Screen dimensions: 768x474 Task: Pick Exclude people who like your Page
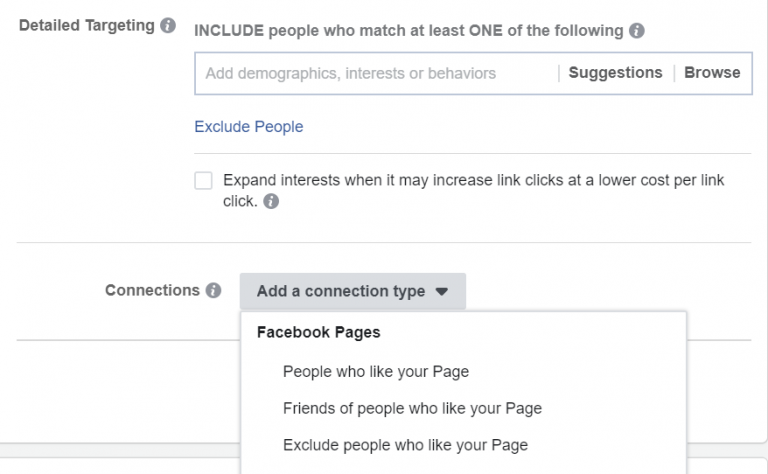[x=405, y=444]
